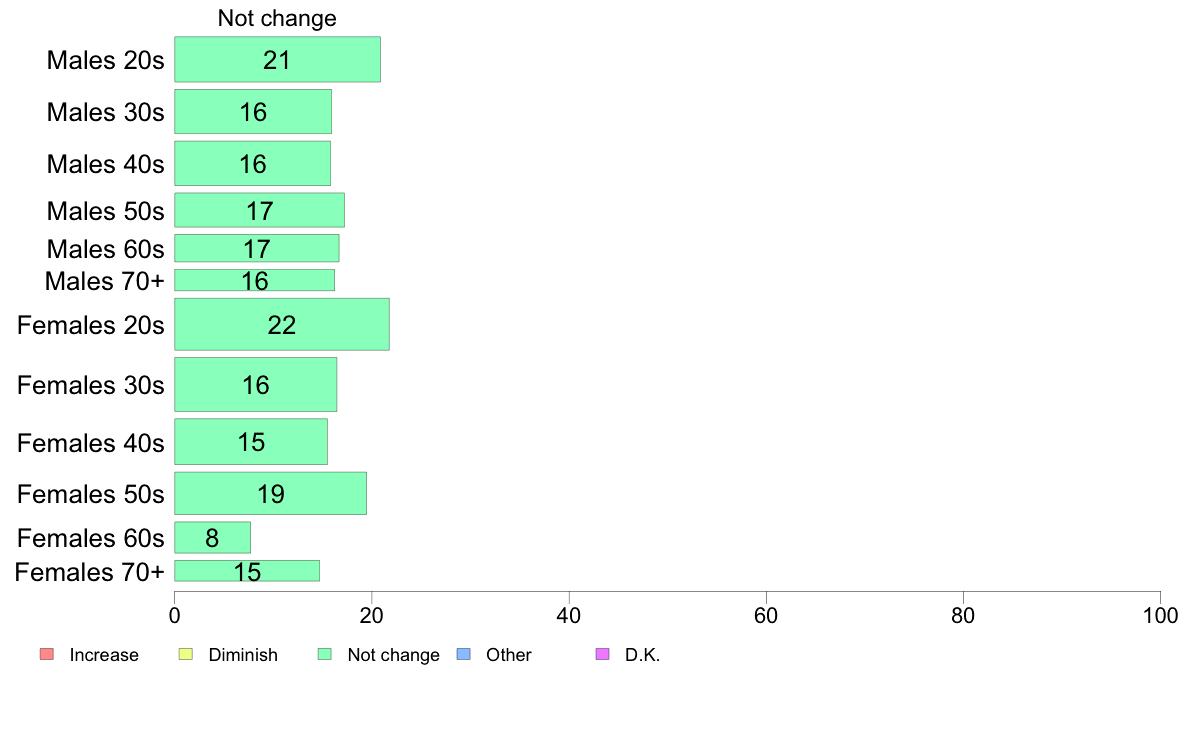Click the 100 tick on the x-axis

(1160, 615)
